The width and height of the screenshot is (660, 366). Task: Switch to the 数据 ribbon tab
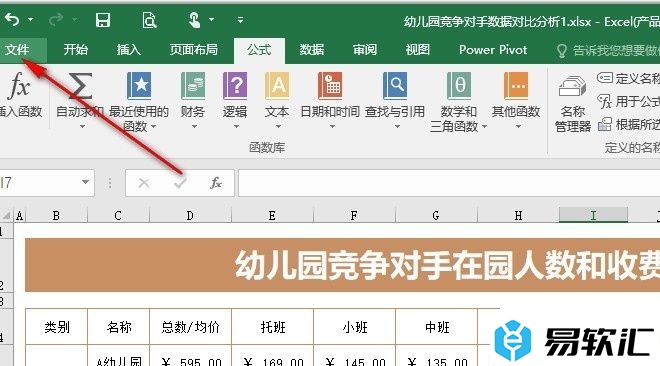312,50
